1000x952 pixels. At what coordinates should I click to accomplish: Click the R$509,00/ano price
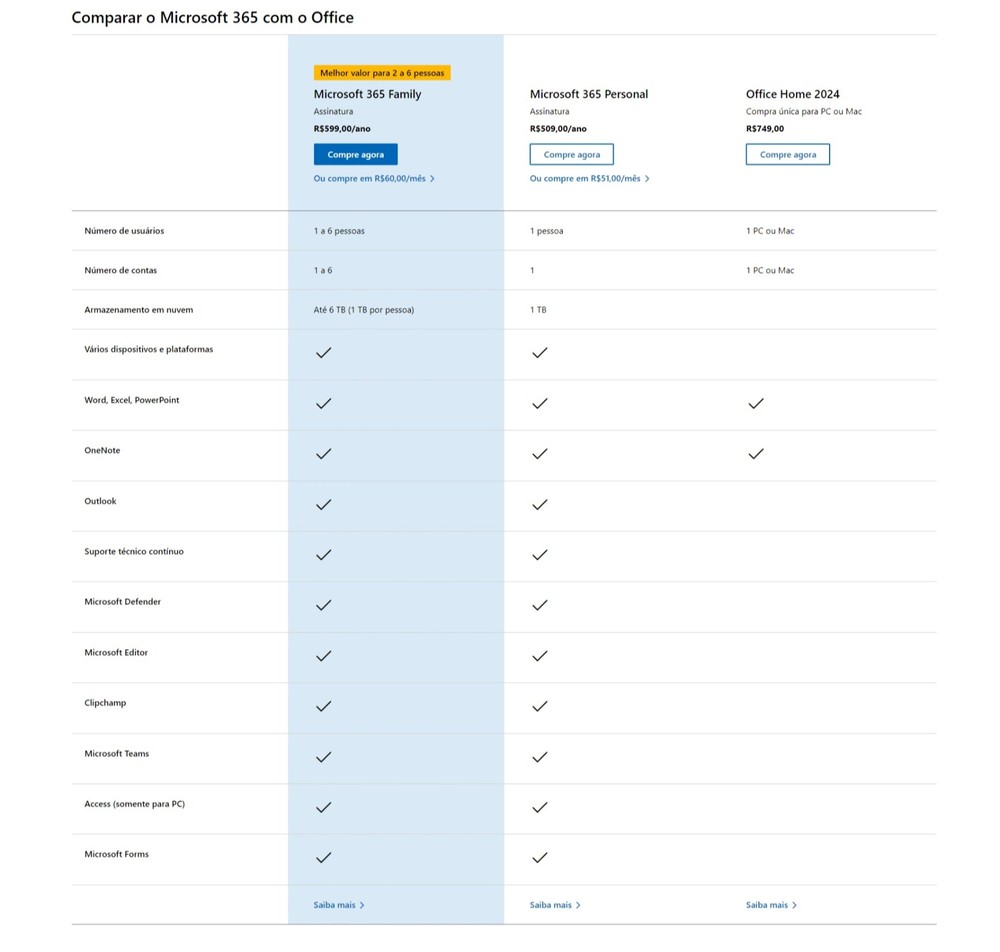point(558,129)
